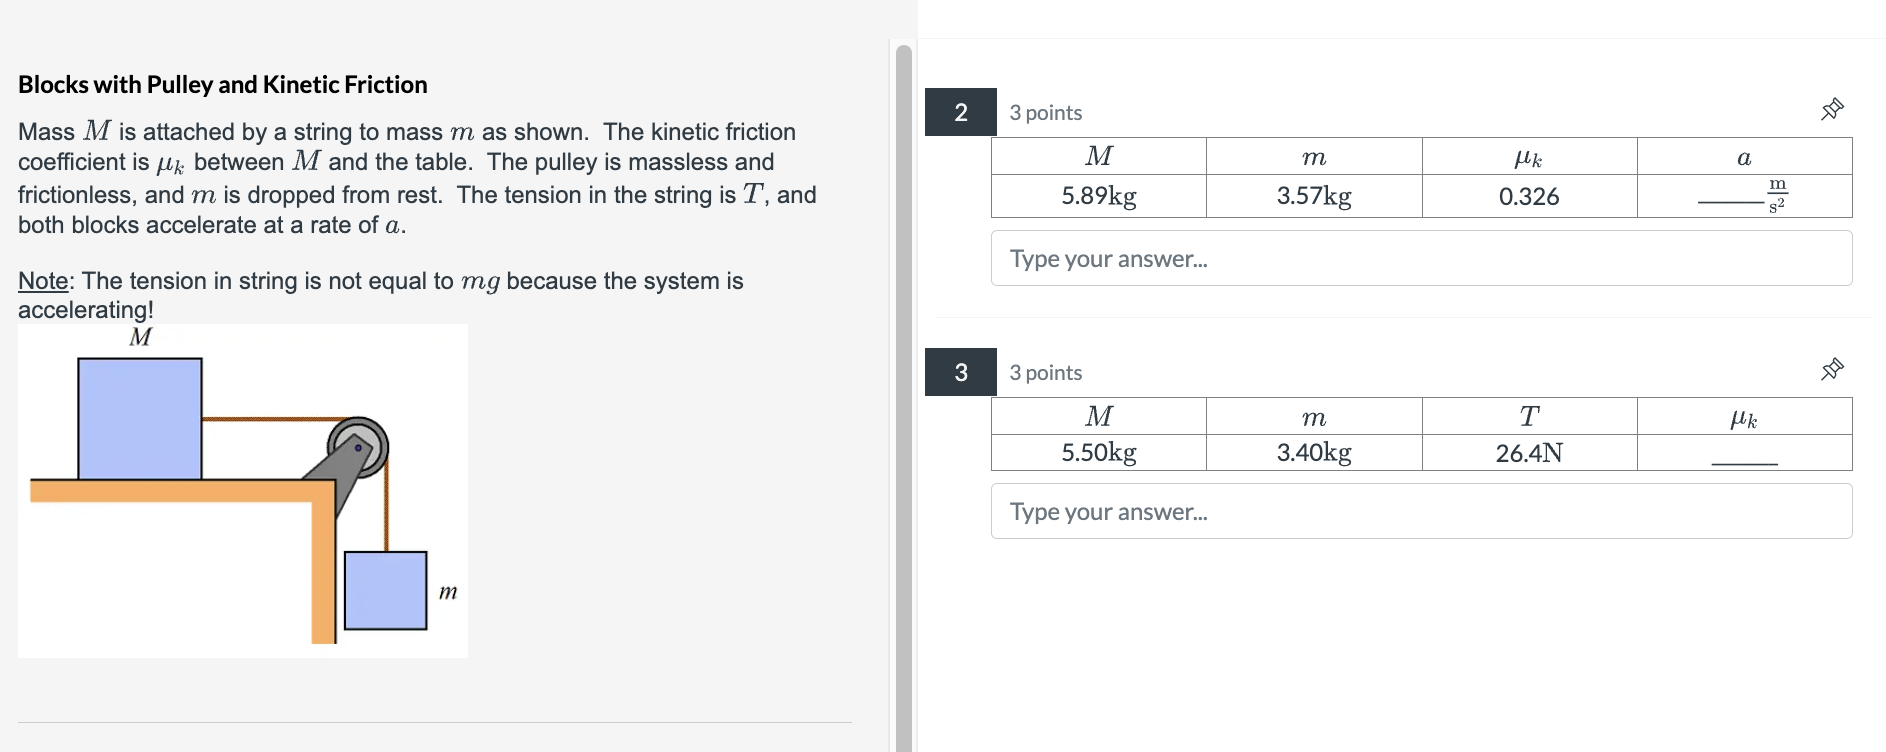
Task: Click the "3 points" label on question 2
Action: (1045, 113)
